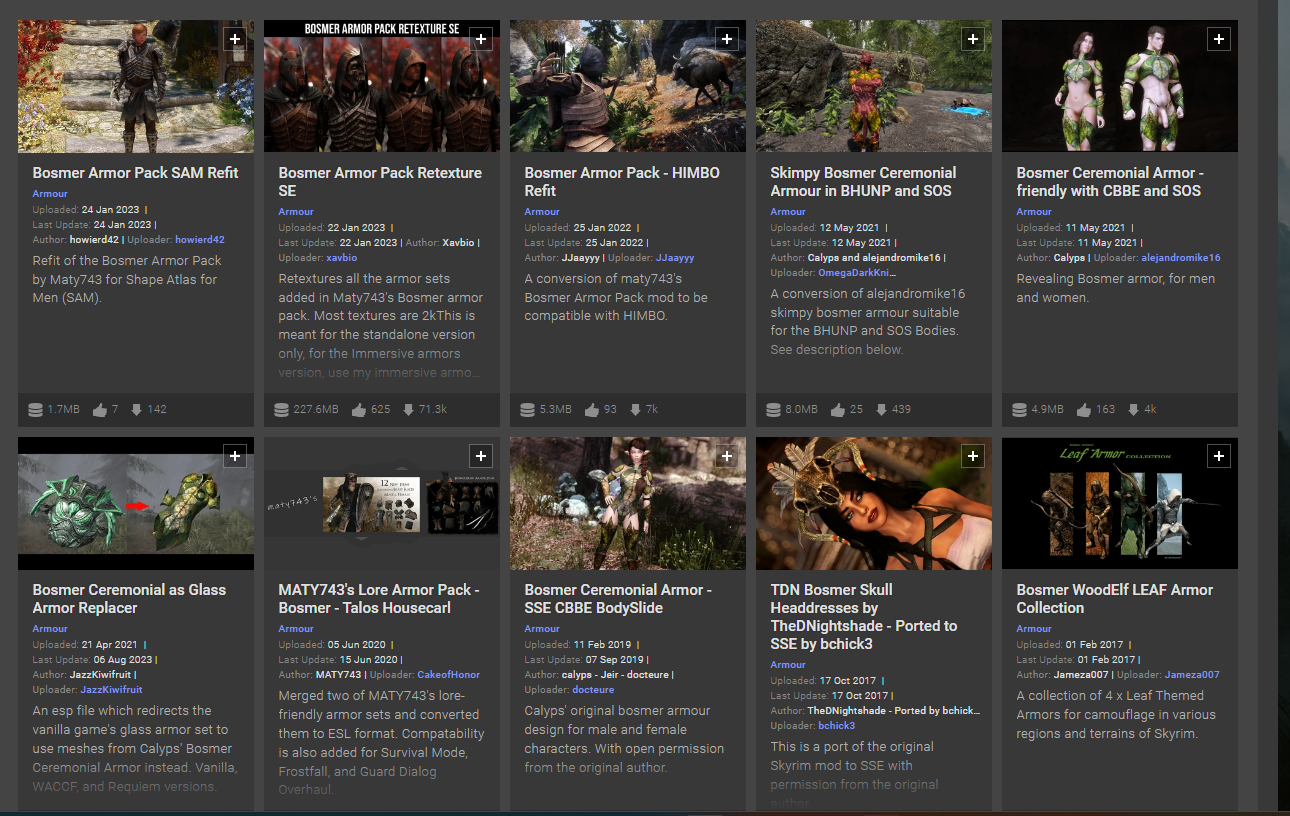Screen dimensions: 1290x816
Task: Click plus icon on Bosmer Armor Pack Retexture SE
Action: (x=481, y=39)
